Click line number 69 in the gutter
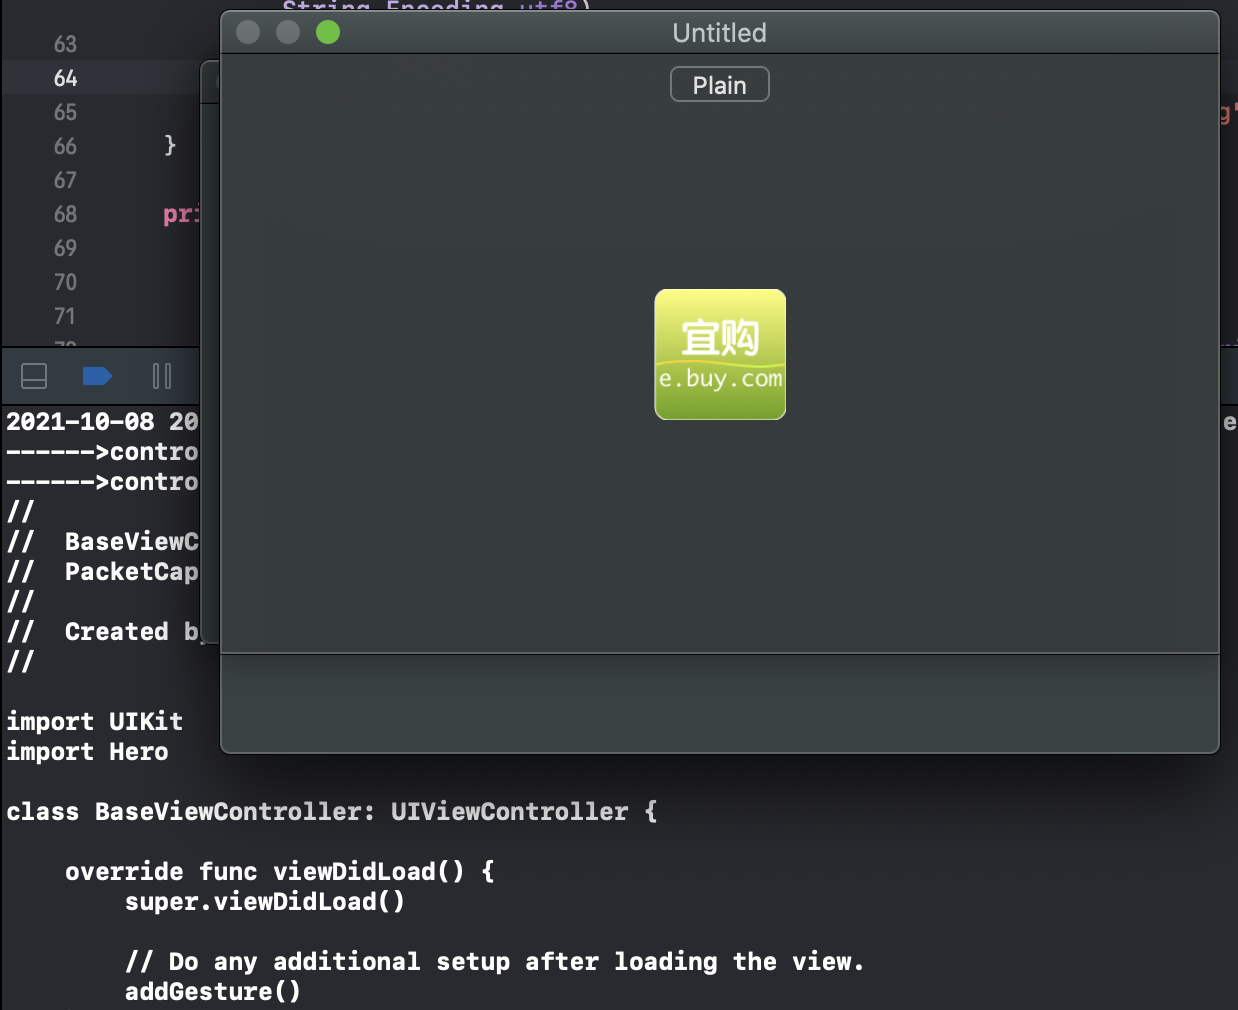This screenshot has width=1238, height=1010. pyautogui.click(x=65, y=248)
